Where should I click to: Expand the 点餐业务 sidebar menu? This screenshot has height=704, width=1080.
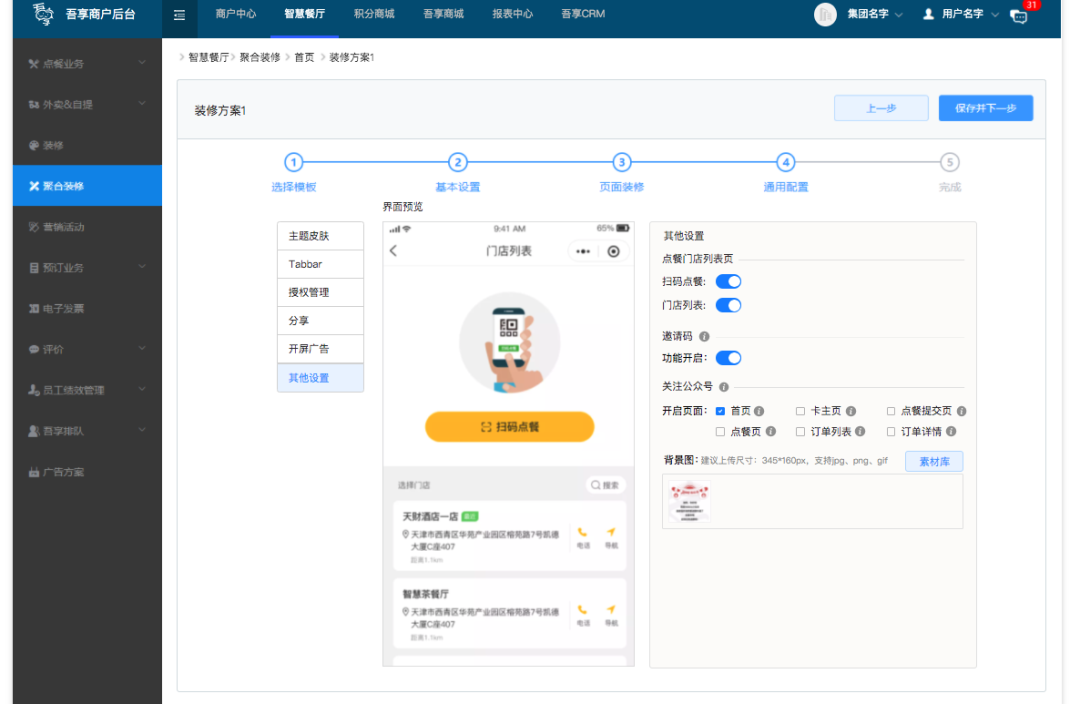pyautogui.click(x=87, y=63)
